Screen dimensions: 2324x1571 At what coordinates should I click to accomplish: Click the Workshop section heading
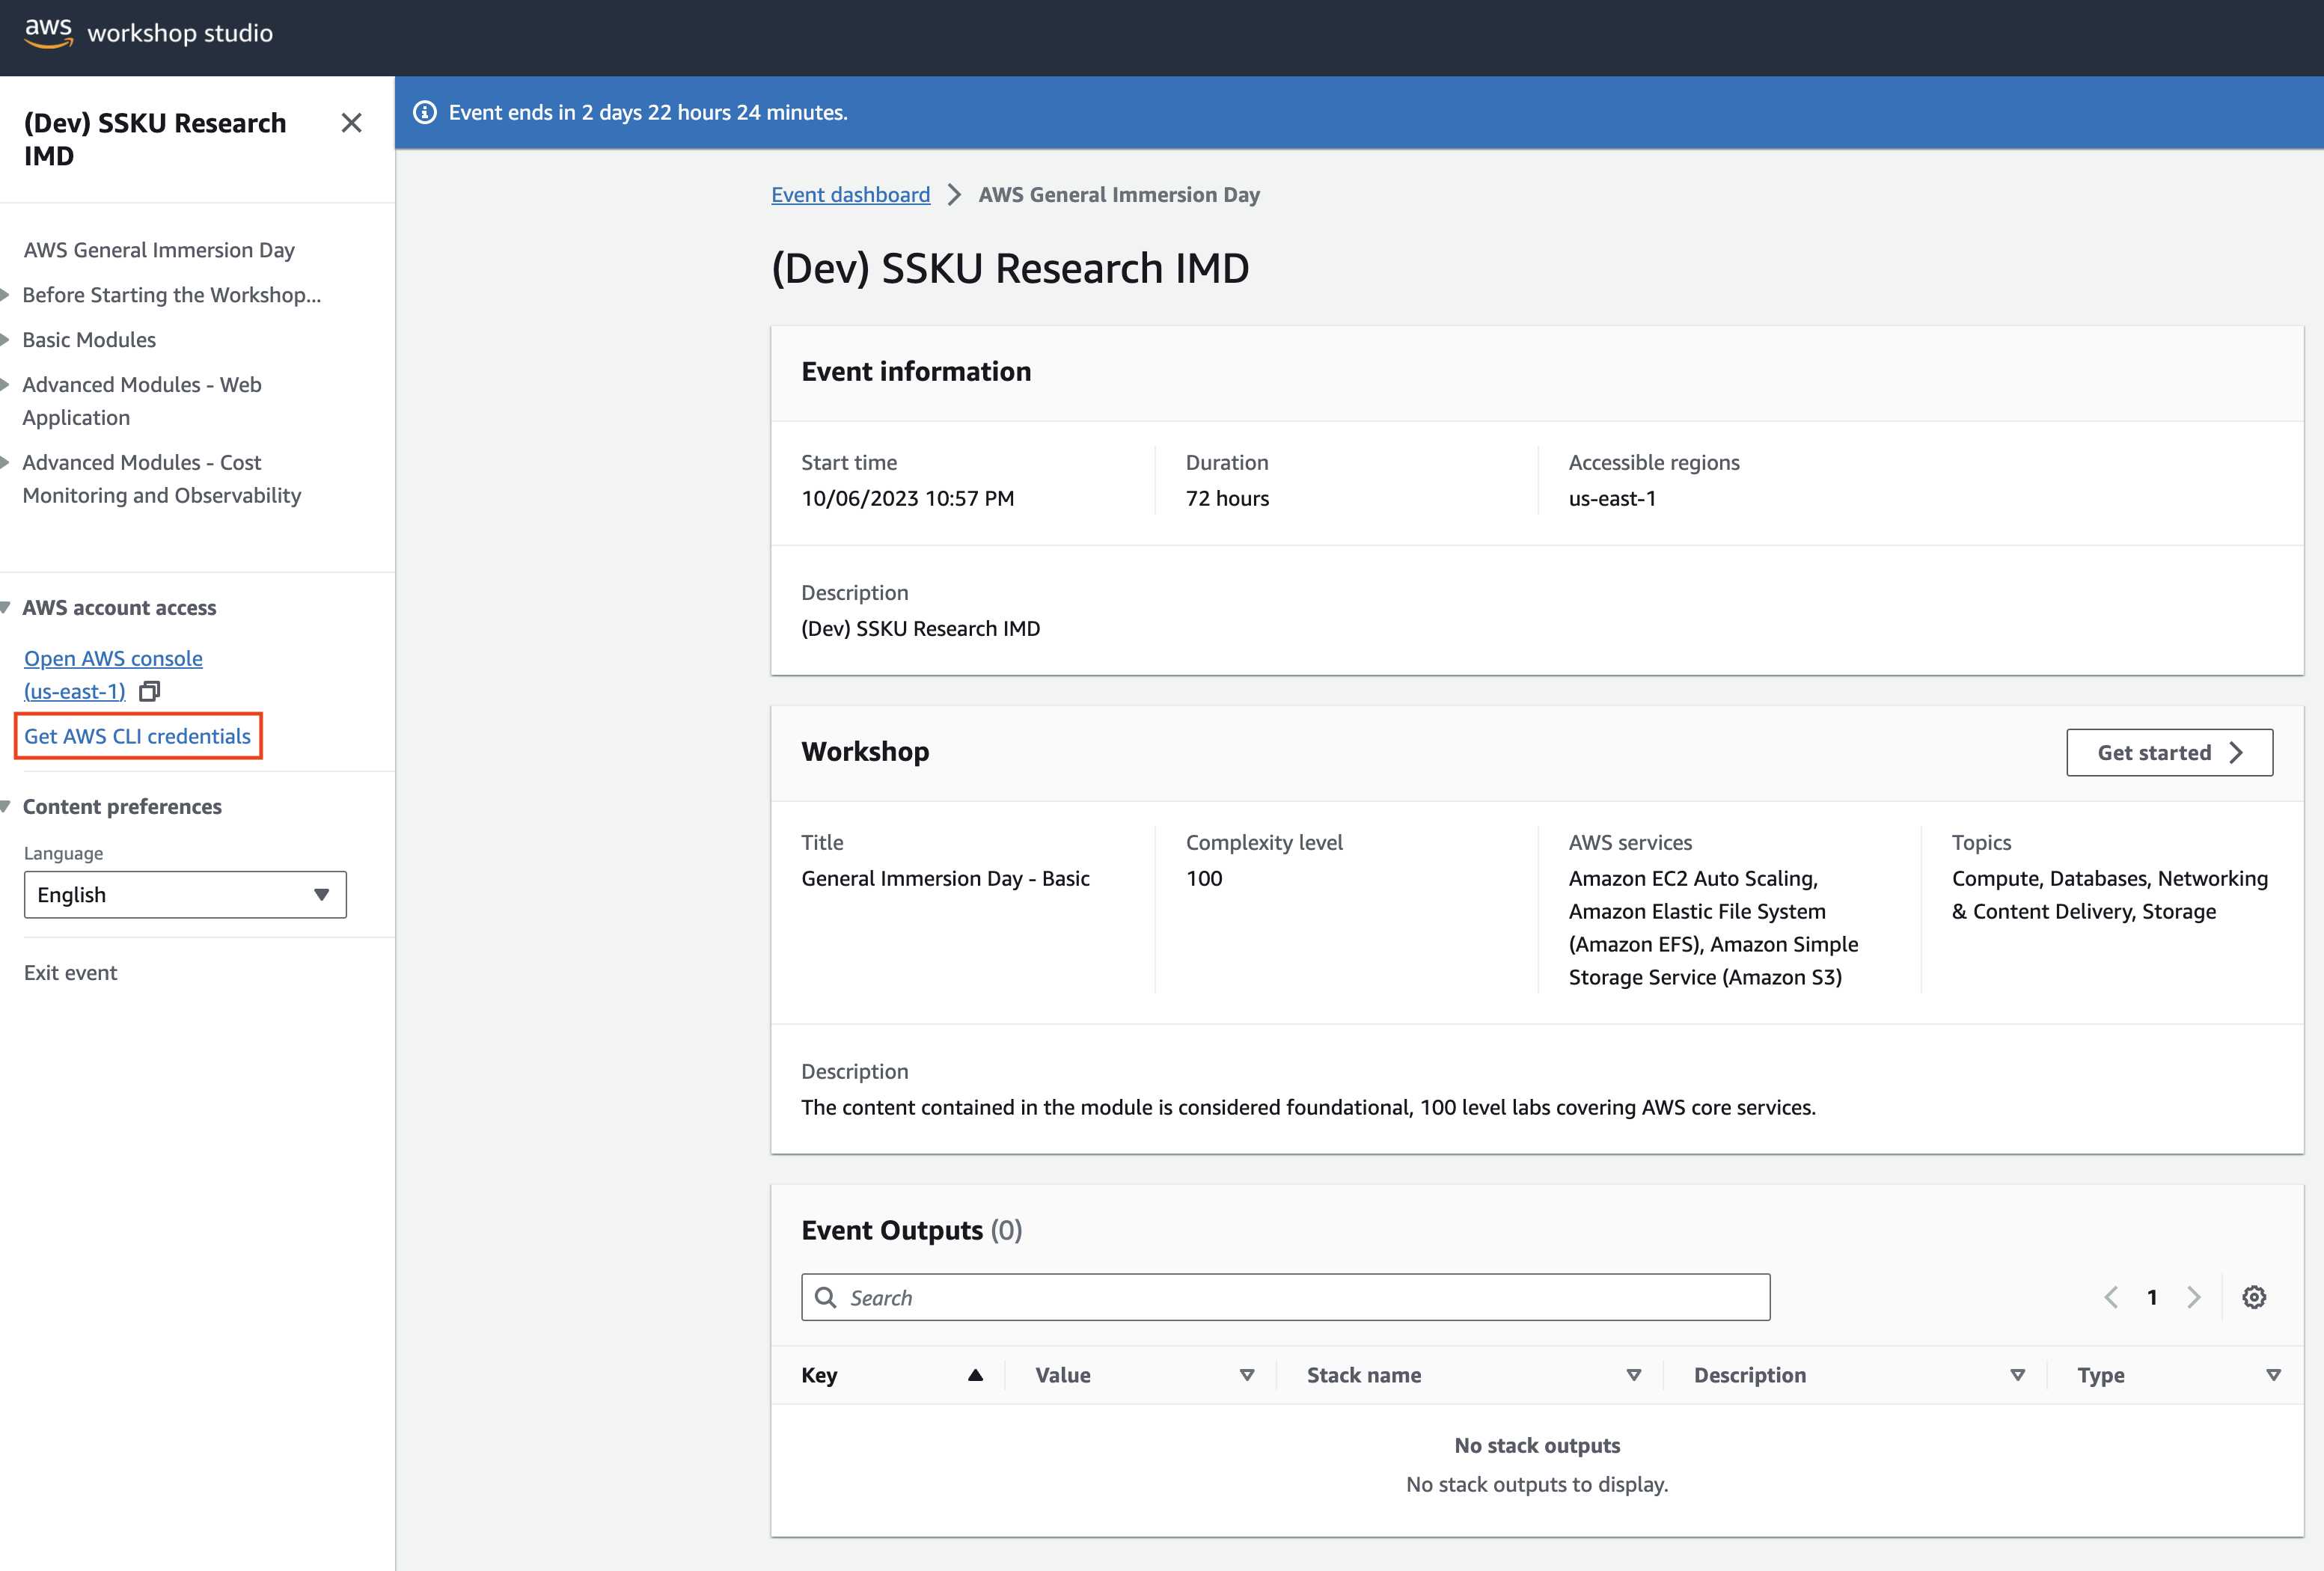click(865, 751)
